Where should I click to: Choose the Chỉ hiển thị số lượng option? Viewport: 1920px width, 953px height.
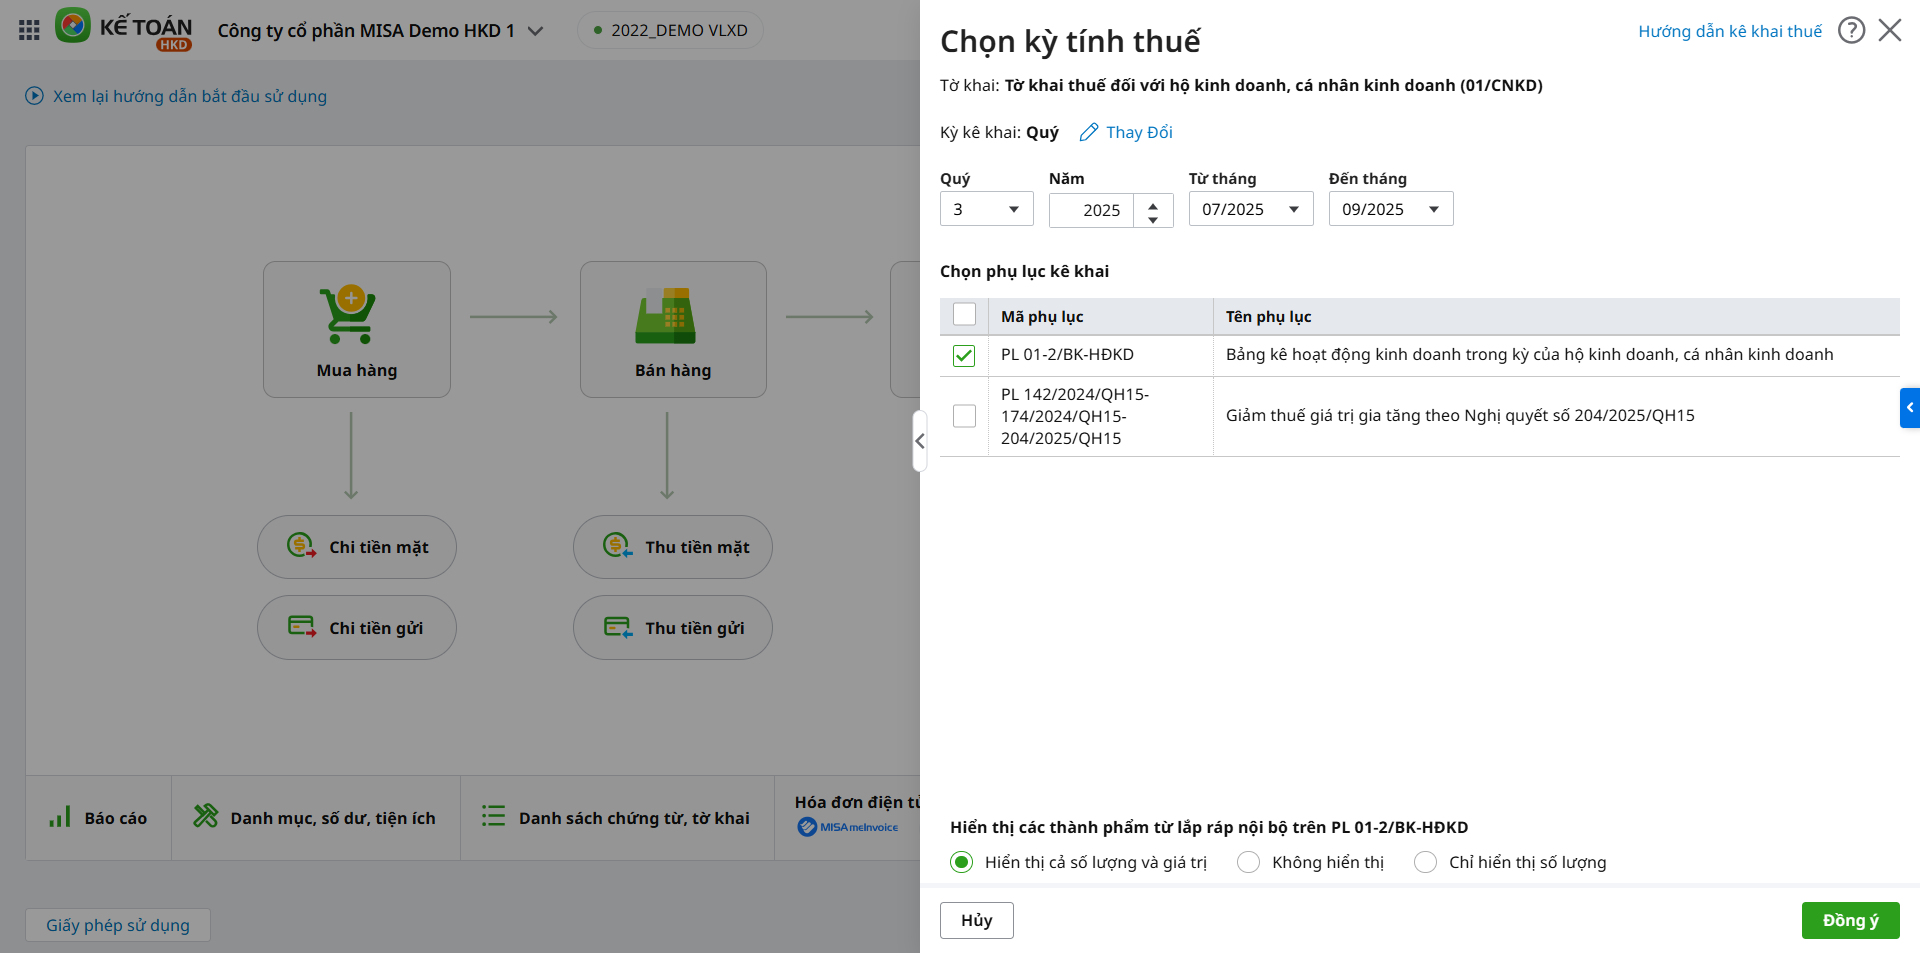1425,862
